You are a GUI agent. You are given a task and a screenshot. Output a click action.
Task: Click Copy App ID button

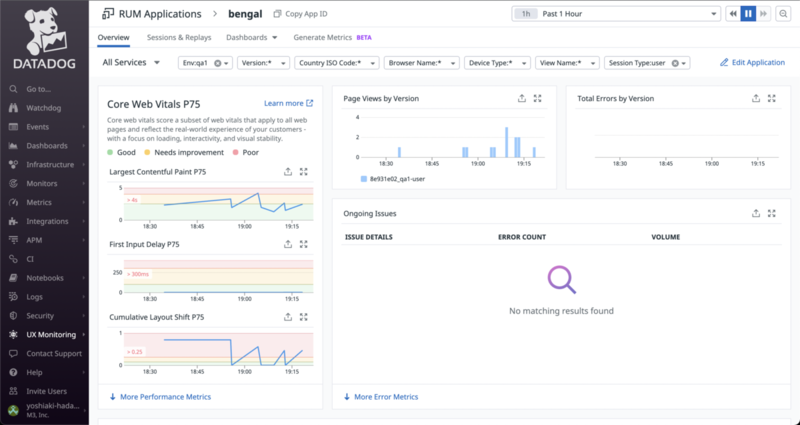[x=301, y=14]
